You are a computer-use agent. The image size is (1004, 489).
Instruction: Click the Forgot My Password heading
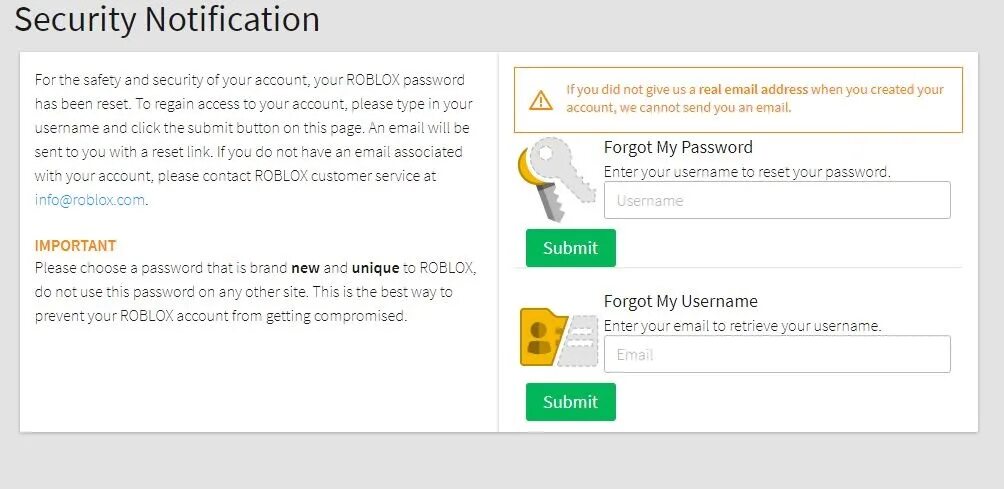[678, 147]
